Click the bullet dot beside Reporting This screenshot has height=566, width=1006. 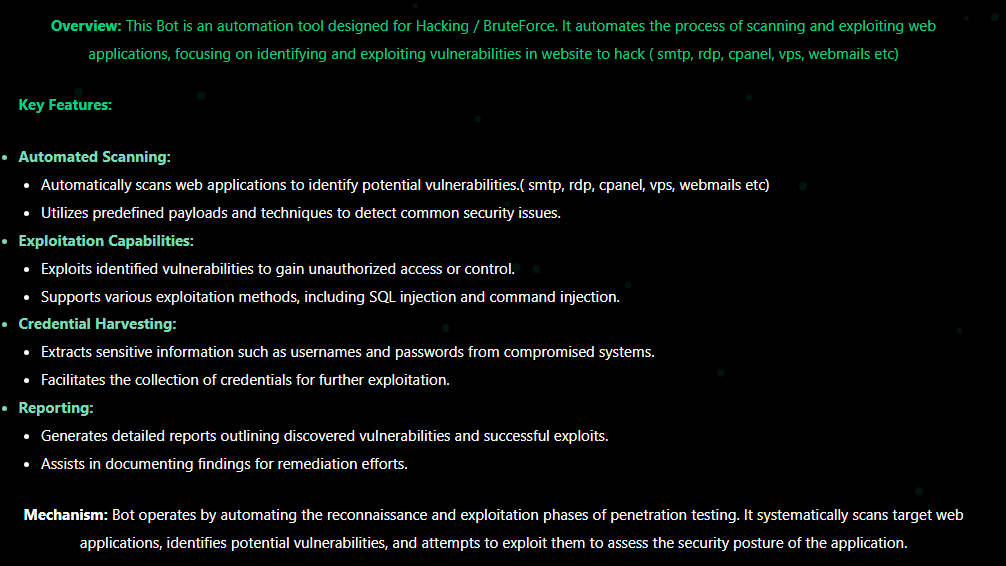(x=5, y=409)
